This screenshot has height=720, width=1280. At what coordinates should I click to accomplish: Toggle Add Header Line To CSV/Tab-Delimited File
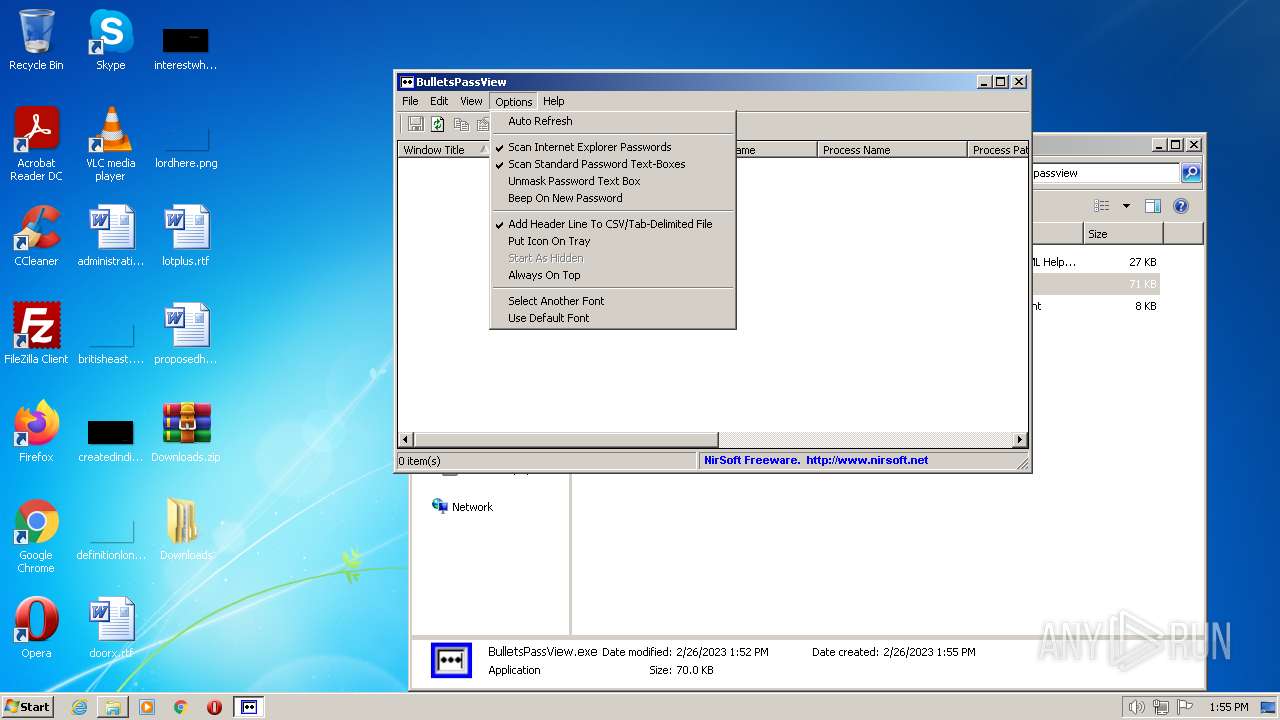point(610,224)
